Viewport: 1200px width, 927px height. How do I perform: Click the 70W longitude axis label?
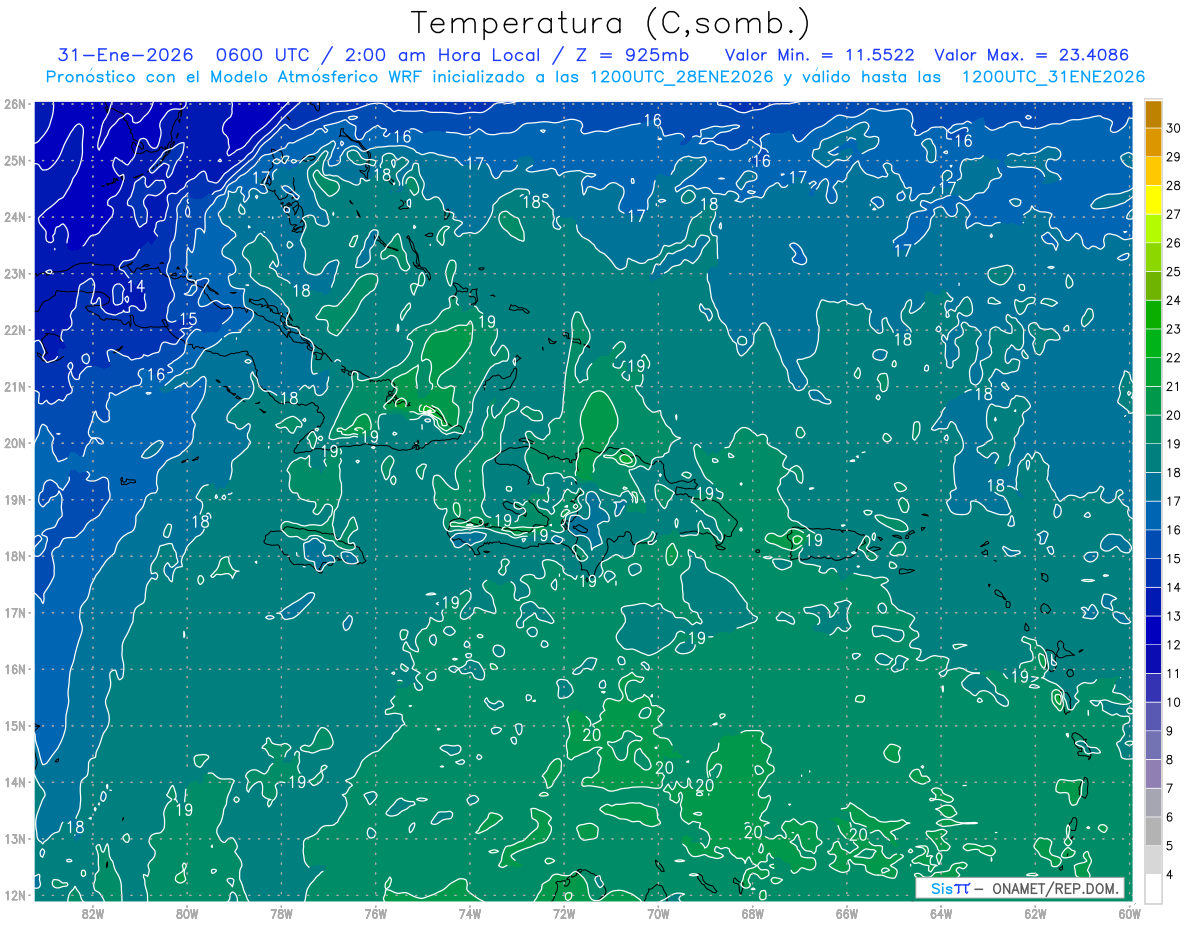coord(658,913)
